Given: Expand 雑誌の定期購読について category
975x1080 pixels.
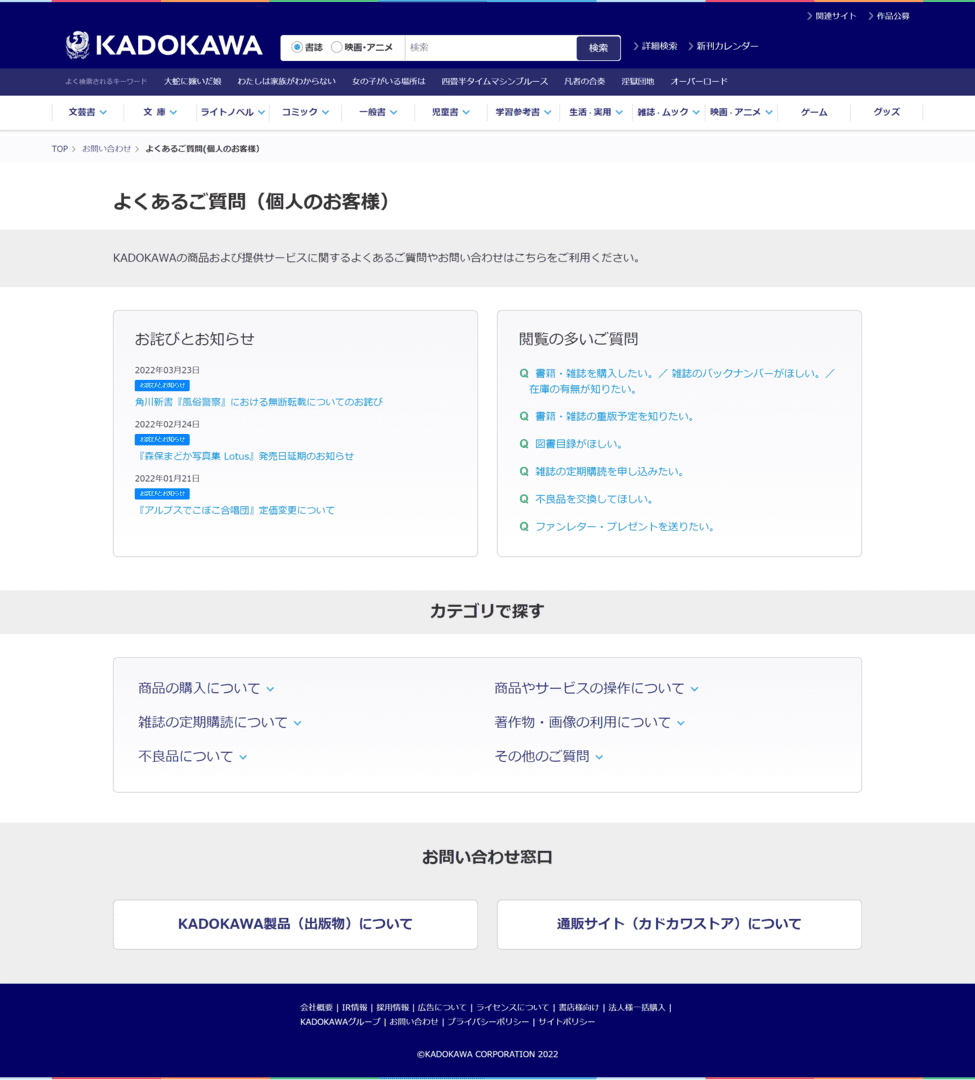Looking at the screenshot, I should [220, 722].
